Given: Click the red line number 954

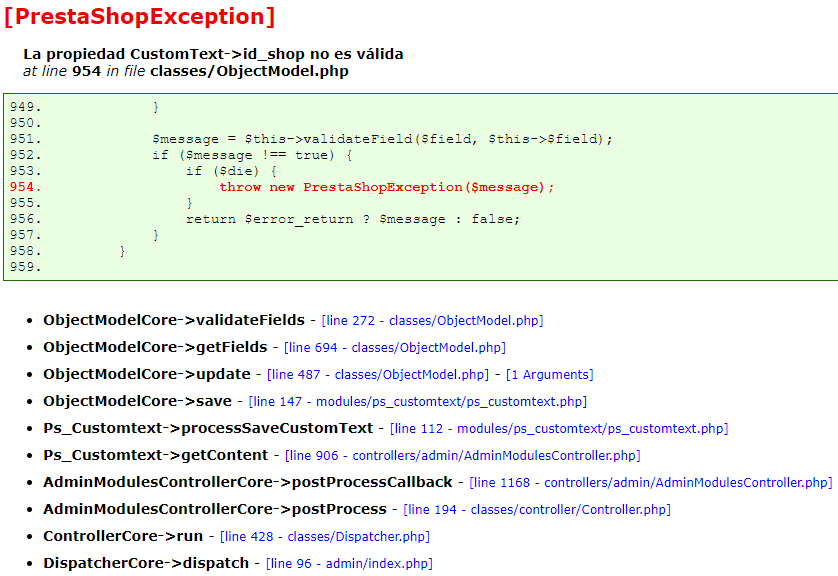Looking at the screenshot, I should (25, 187).
